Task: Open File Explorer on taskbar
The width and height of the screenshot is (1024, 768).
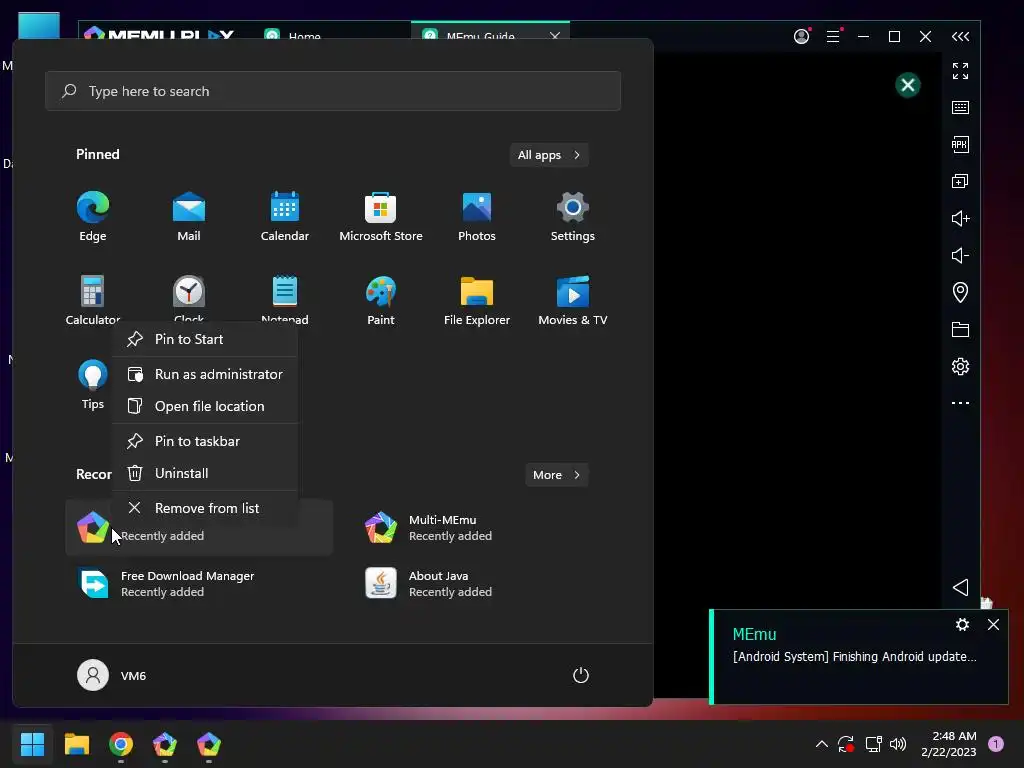Action: point(77,744)
